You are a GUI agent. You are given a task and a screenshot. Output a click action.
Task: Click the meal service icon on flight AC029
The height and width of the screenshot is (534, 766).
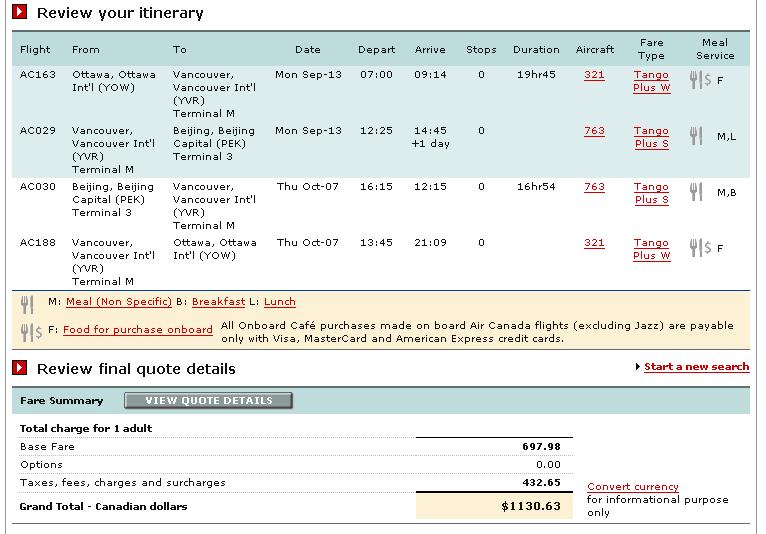click(x=696, y=136)
